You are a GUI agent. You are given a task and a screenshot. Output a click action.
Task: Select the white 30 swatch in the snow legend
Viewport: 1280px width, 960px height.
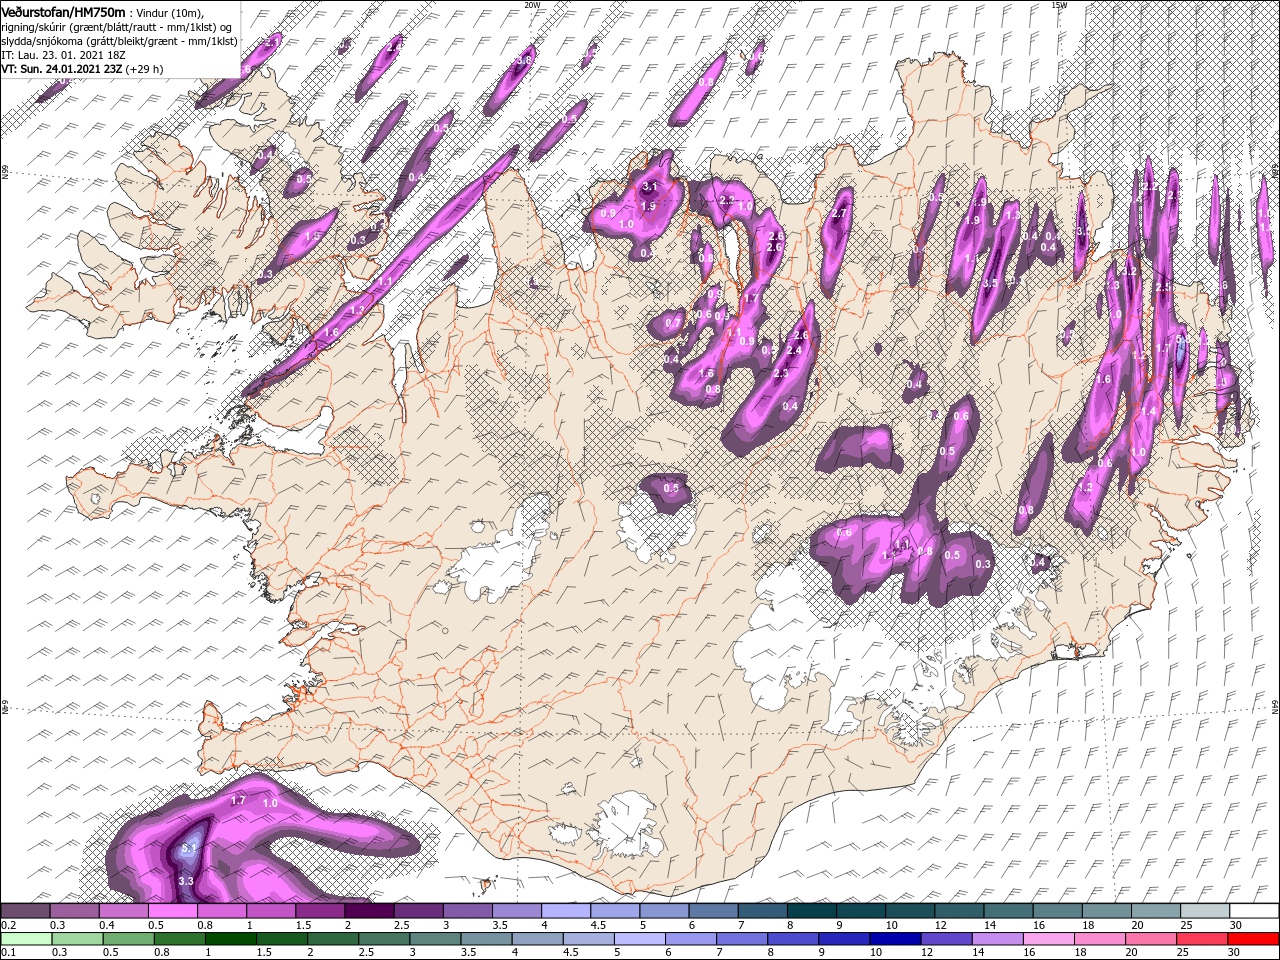pos(1253,911)
